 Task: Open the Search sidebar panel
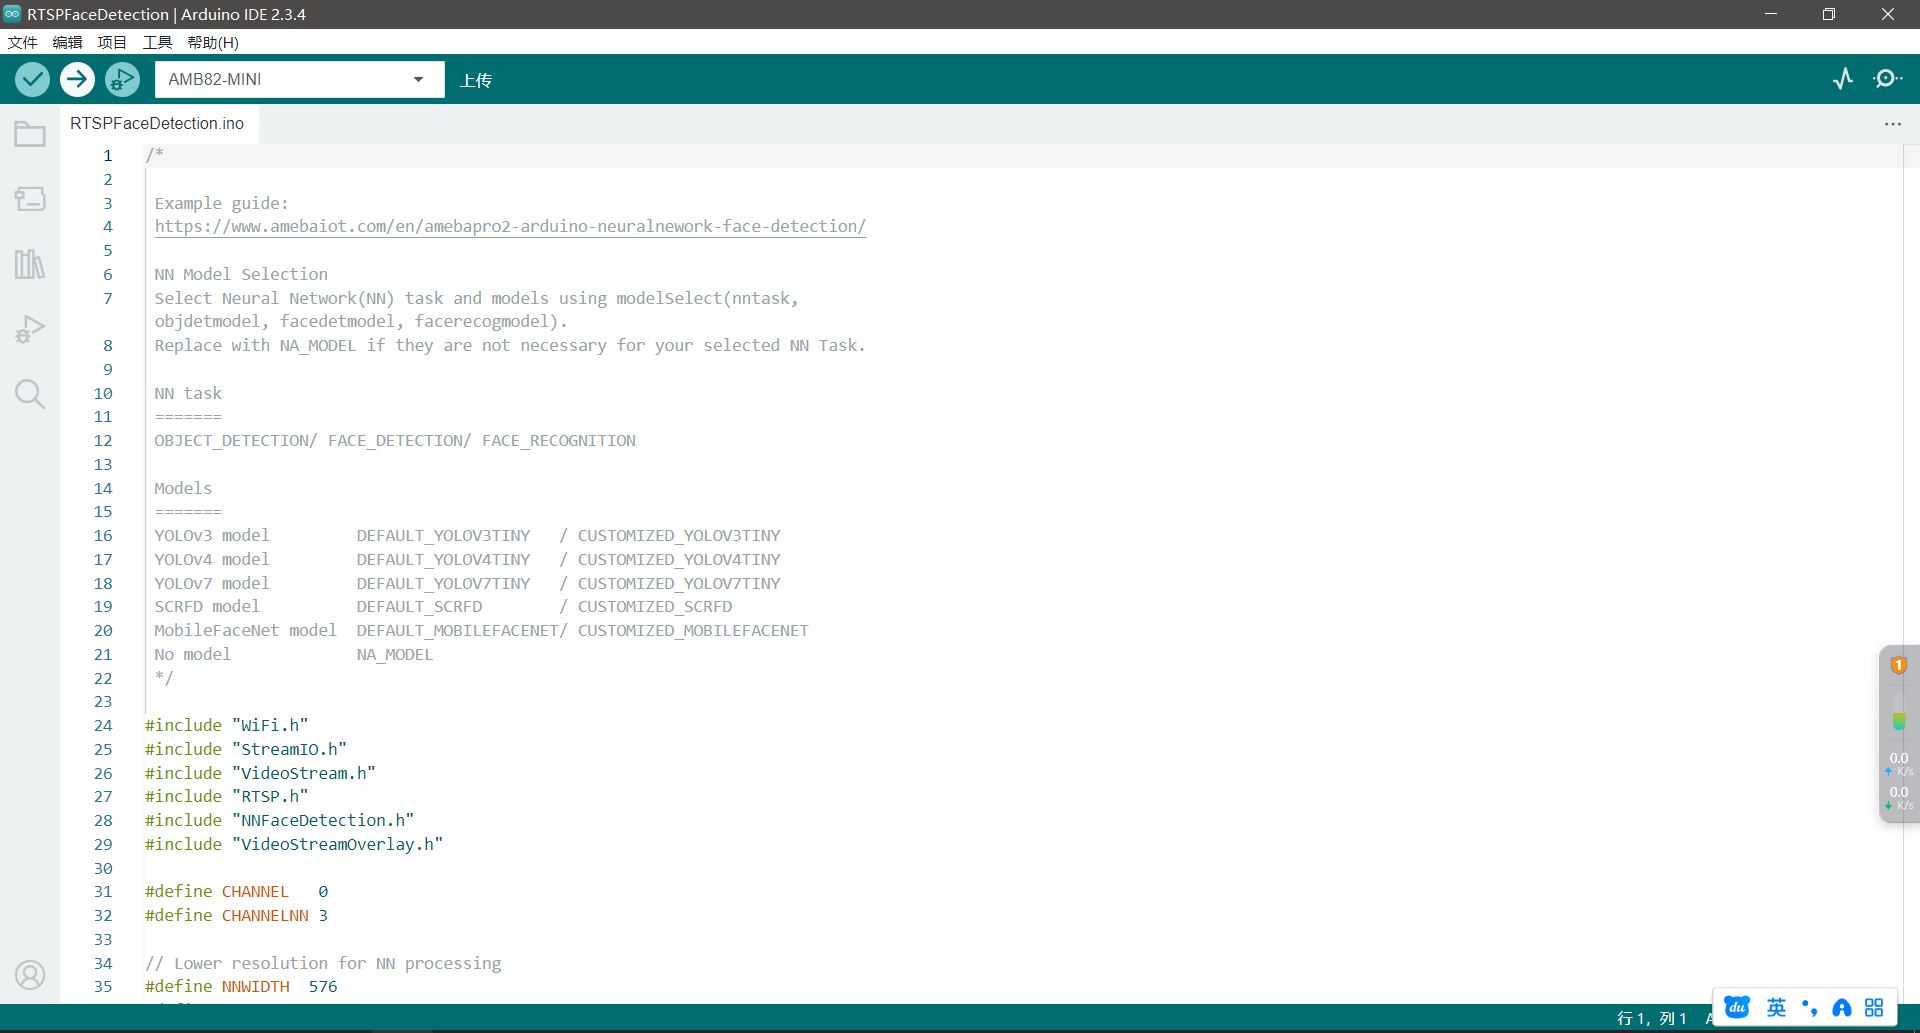(30, 394)
